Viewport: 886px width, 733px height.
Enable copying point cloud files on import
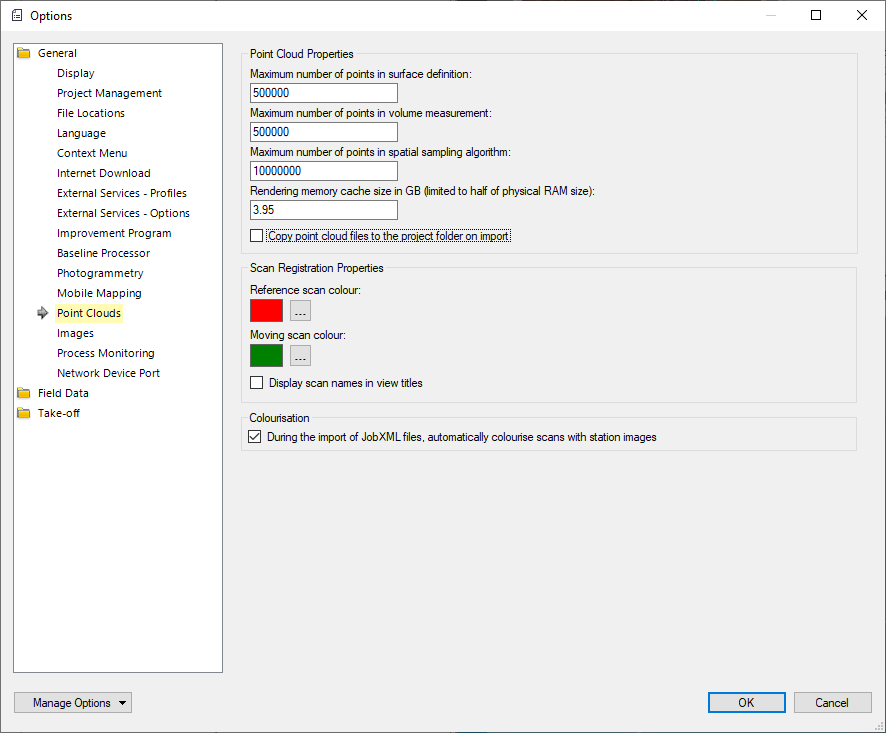point(257,236)
